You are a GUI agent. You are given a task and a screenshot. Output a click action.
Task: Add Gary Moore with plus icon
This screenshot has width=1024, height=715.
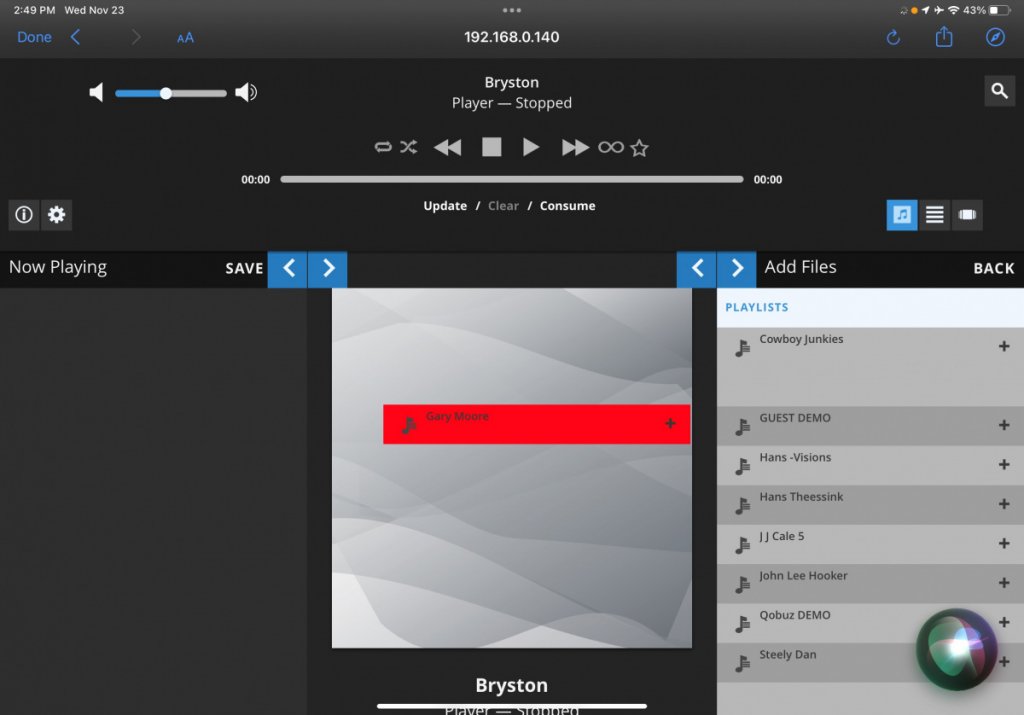click(x=670, y=424)
